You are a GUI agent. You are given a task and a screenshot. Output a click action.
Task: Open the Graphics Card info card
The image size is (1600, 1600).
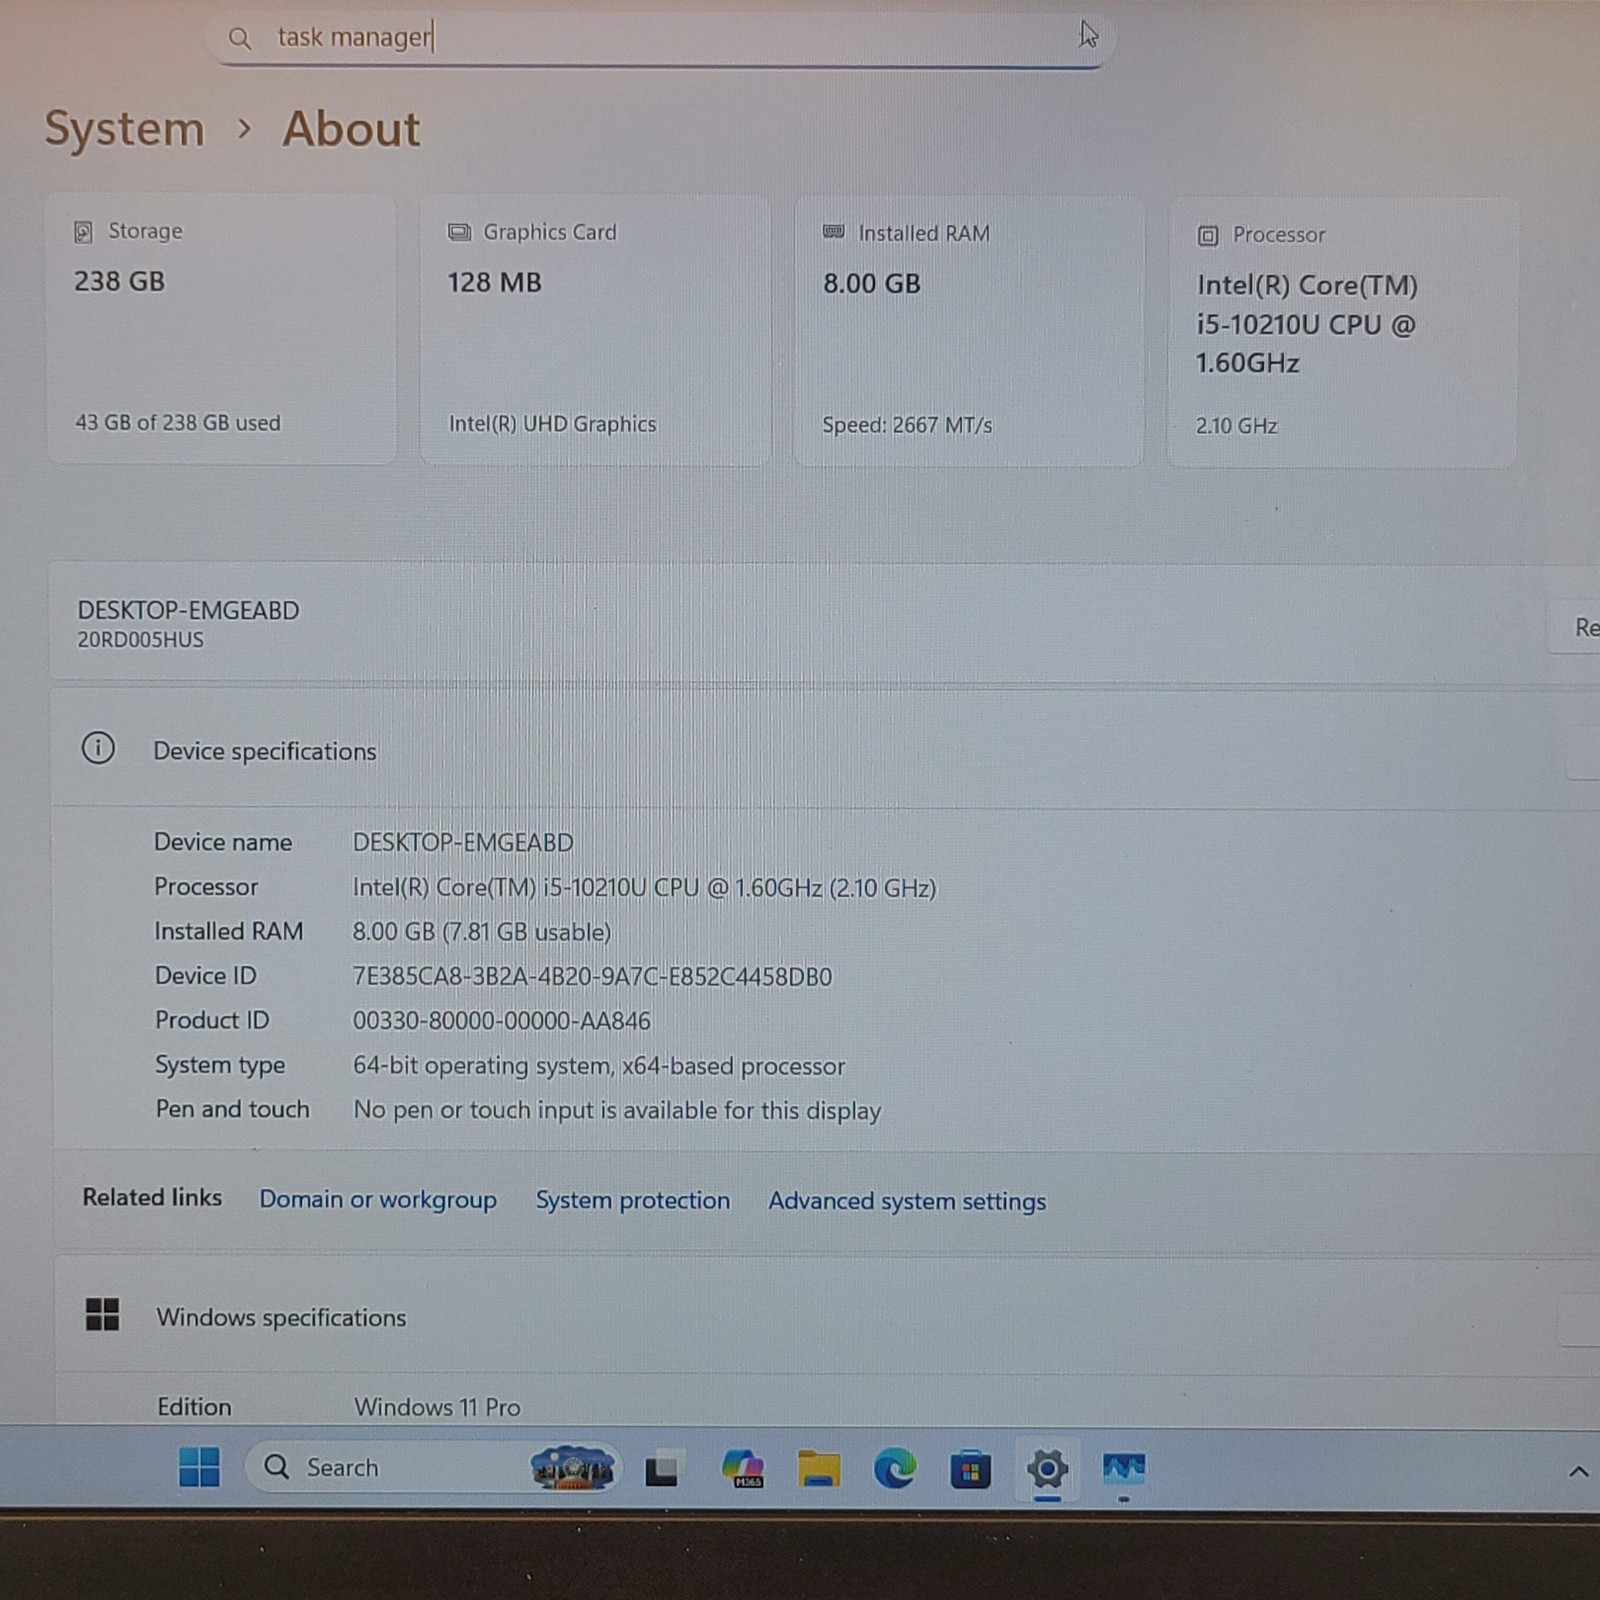(595, 330)
